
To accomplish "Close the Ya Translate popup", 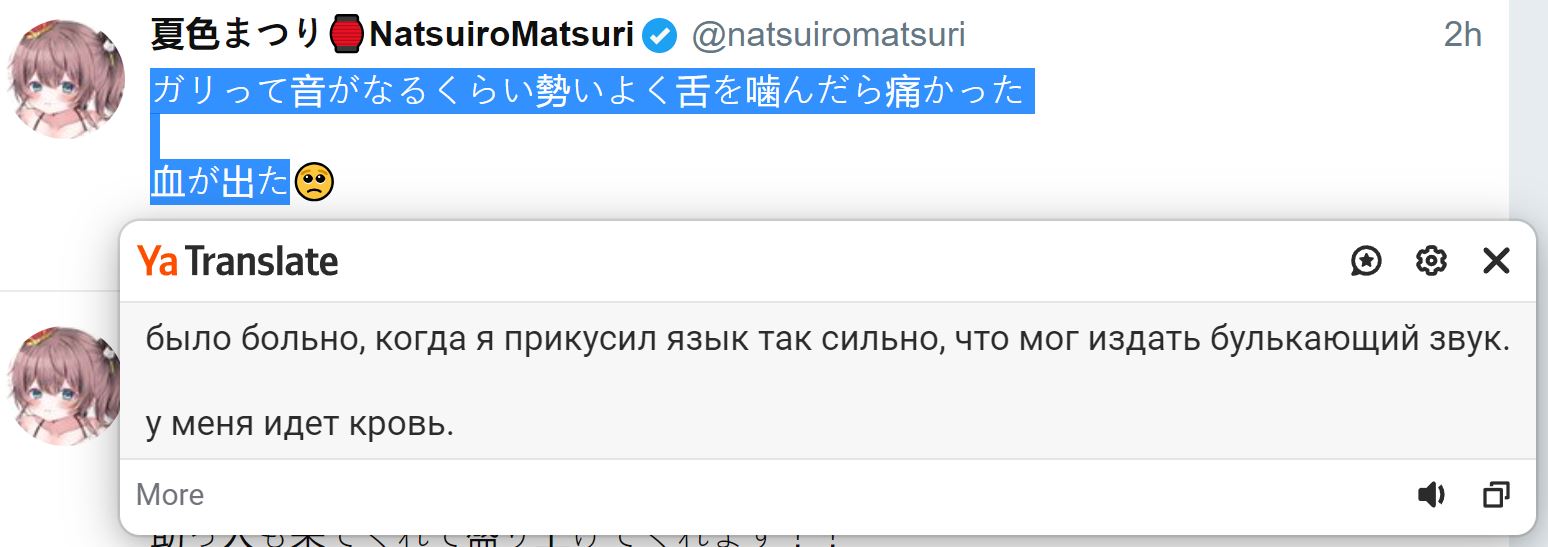I will pos(1496,261).
